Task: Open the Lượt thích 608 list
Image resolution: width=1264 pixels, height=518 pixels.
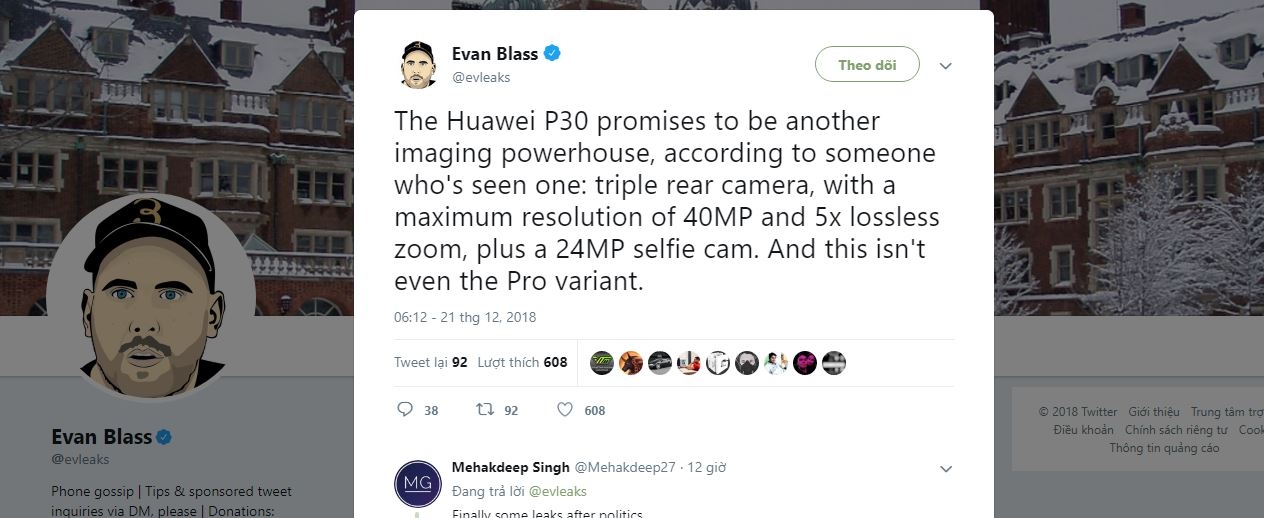Action: 522,362
